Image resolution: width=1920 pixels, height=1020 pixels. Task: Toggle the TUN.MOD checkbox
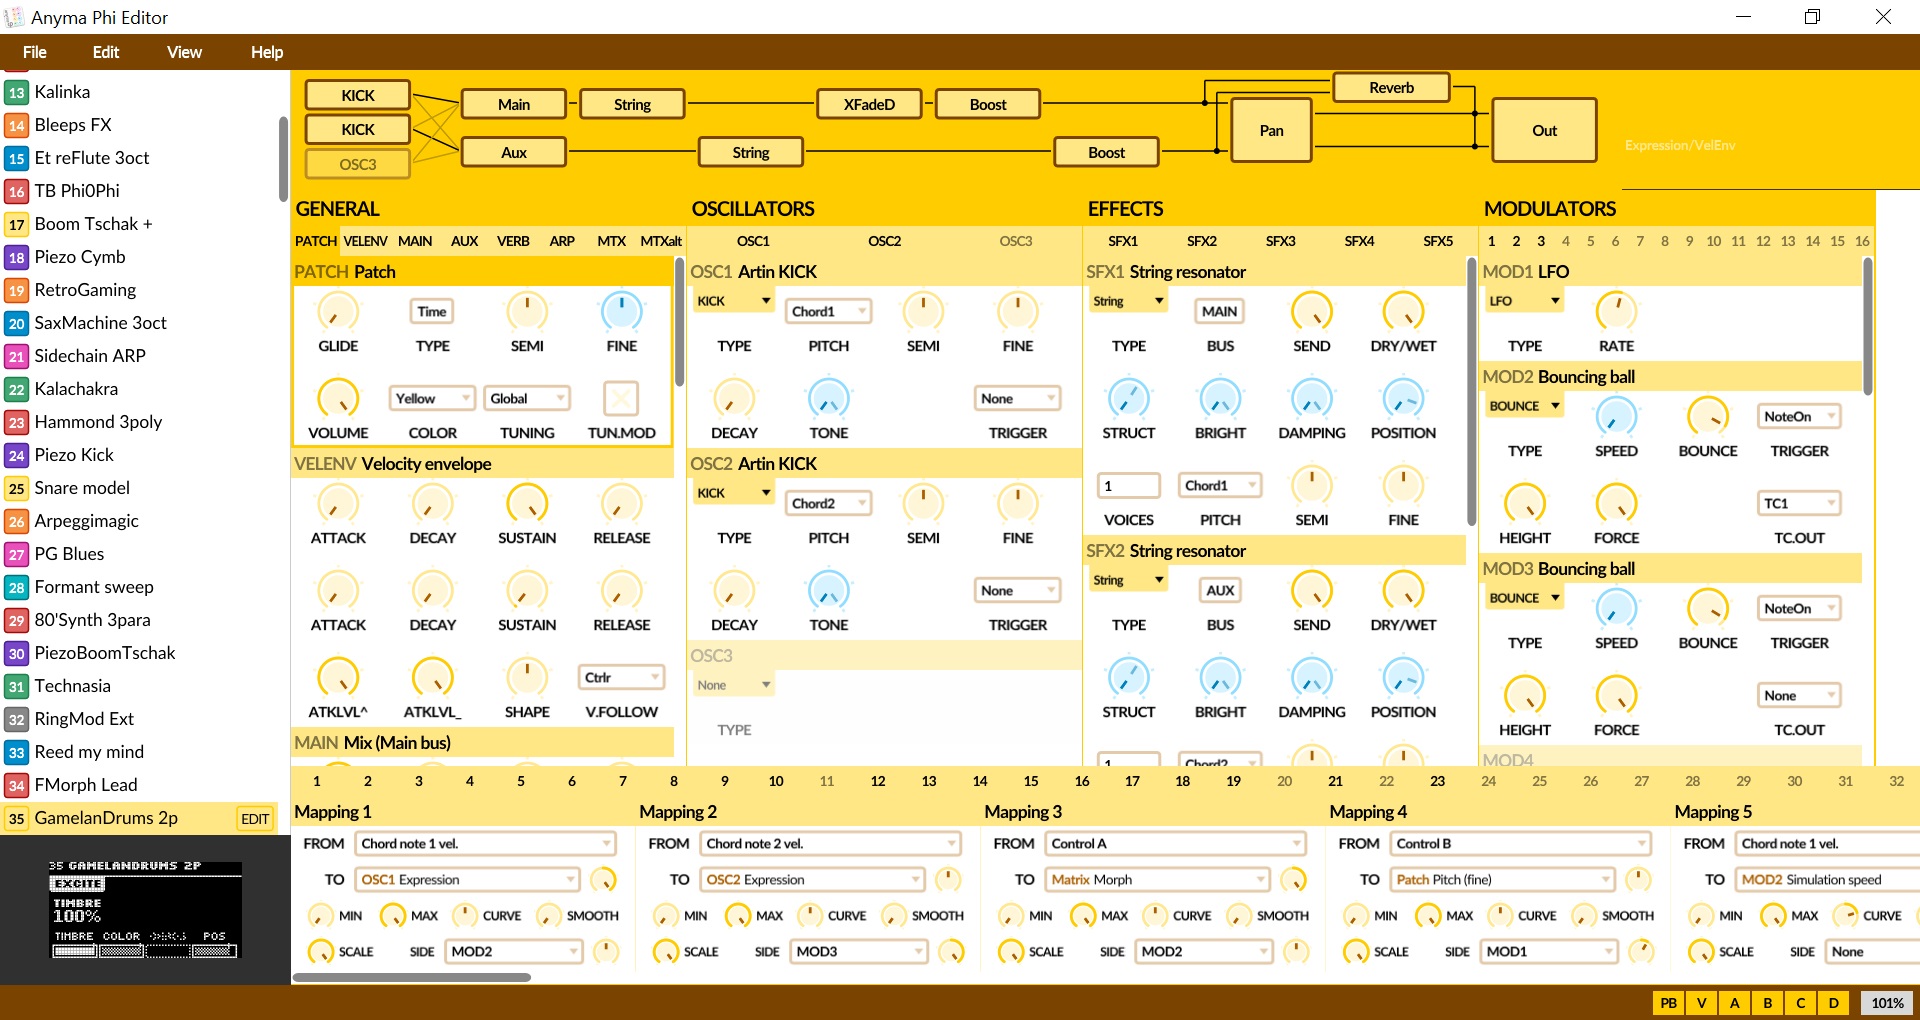[621, 399]
